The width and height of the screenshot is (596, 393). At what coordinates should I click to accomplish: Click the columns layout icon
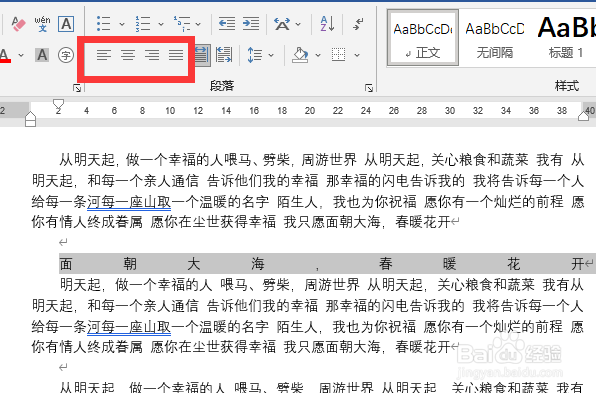[x=224, y=55]
